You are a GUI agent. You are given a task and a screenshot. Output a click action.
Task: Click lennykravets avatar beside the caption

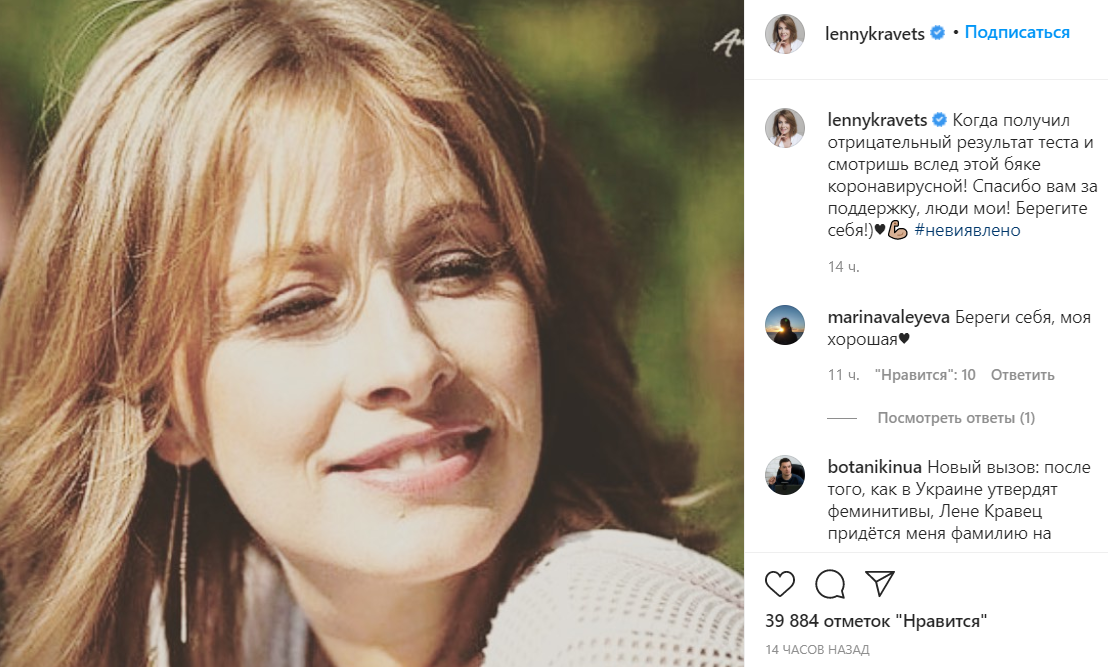[785, 128]
